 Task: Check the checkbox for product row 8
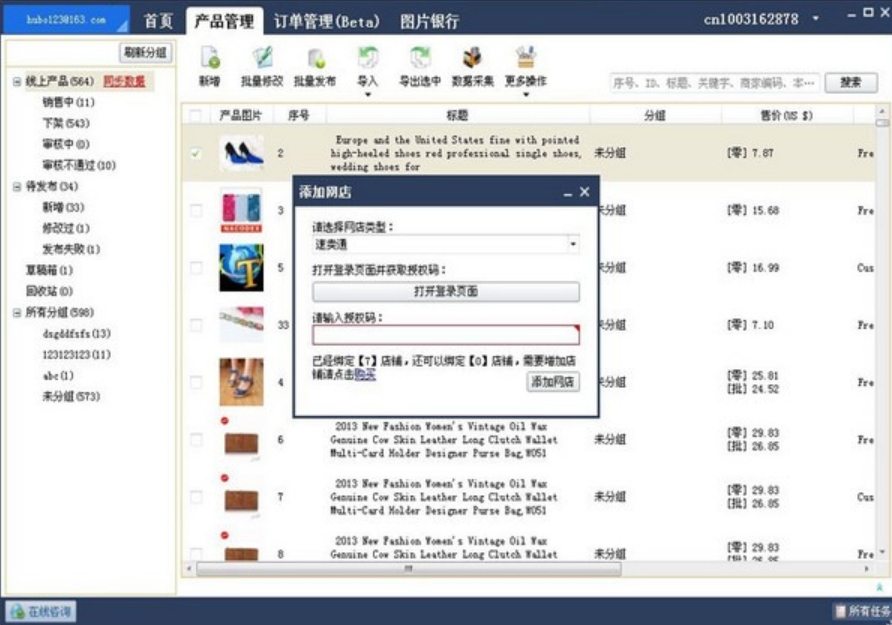(x=196, y=553)
